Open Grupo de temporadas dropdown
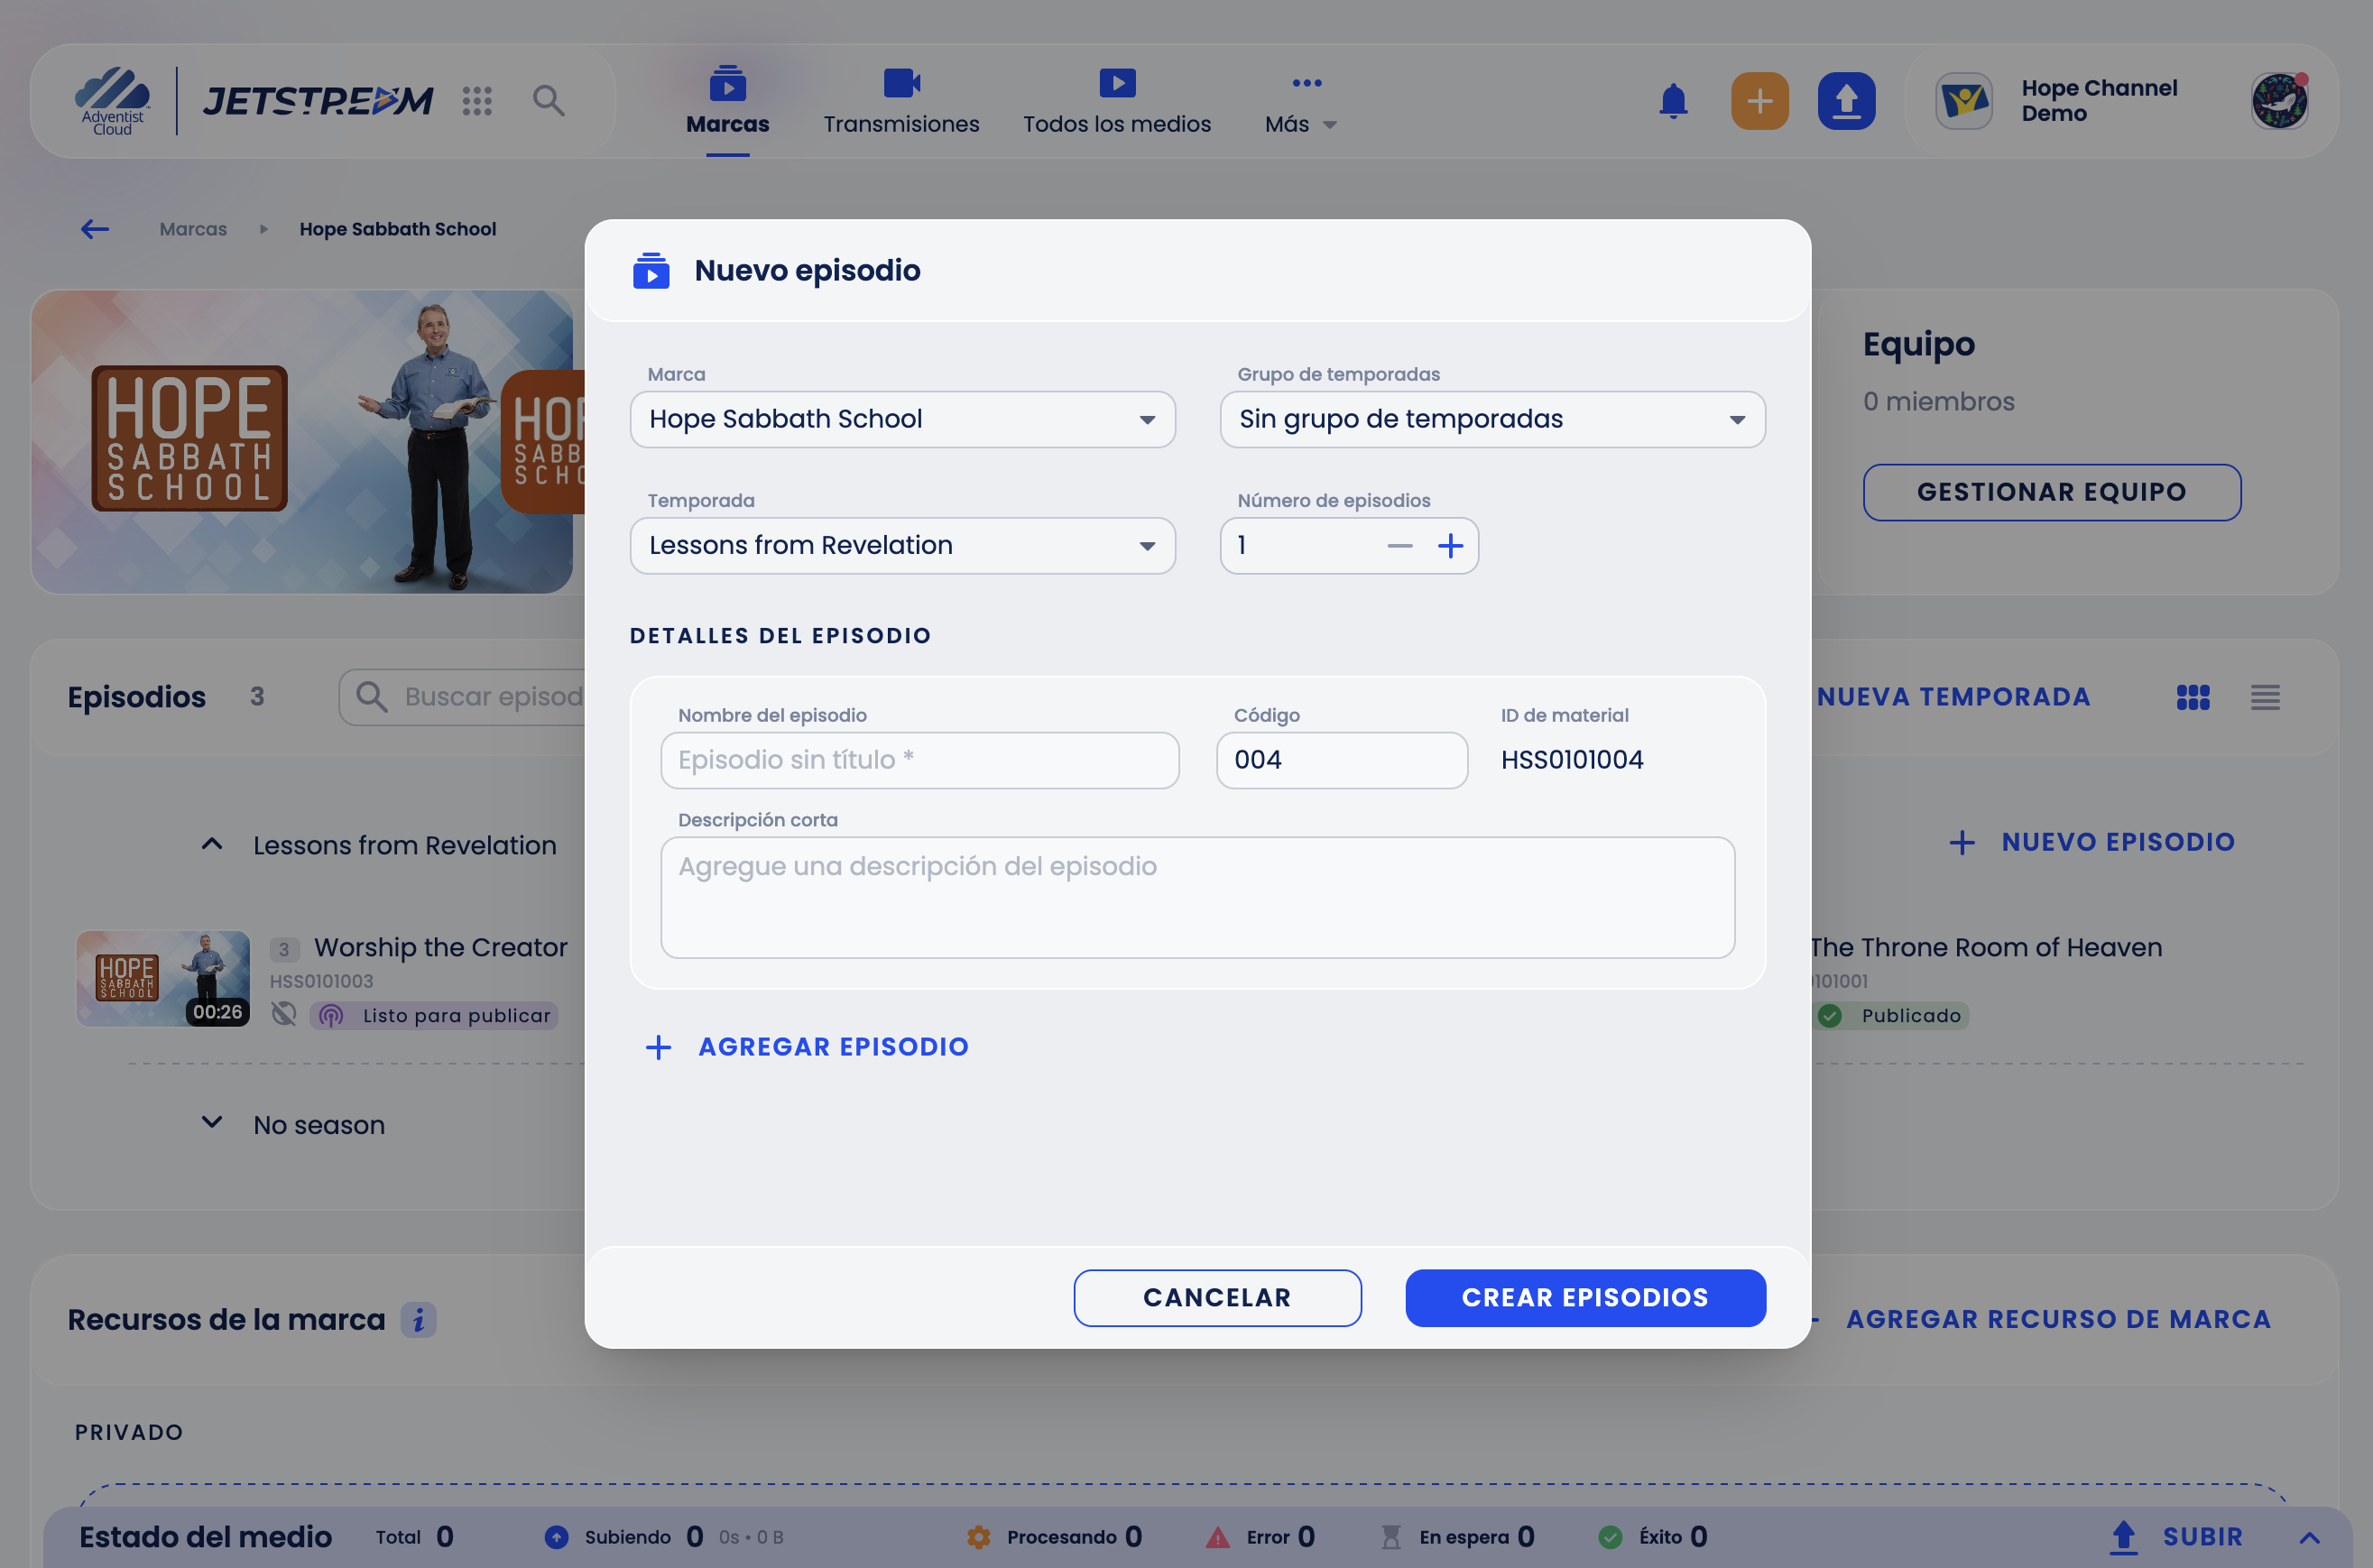Screen dimensions: 2373x1568 (x=1492, y=419)
